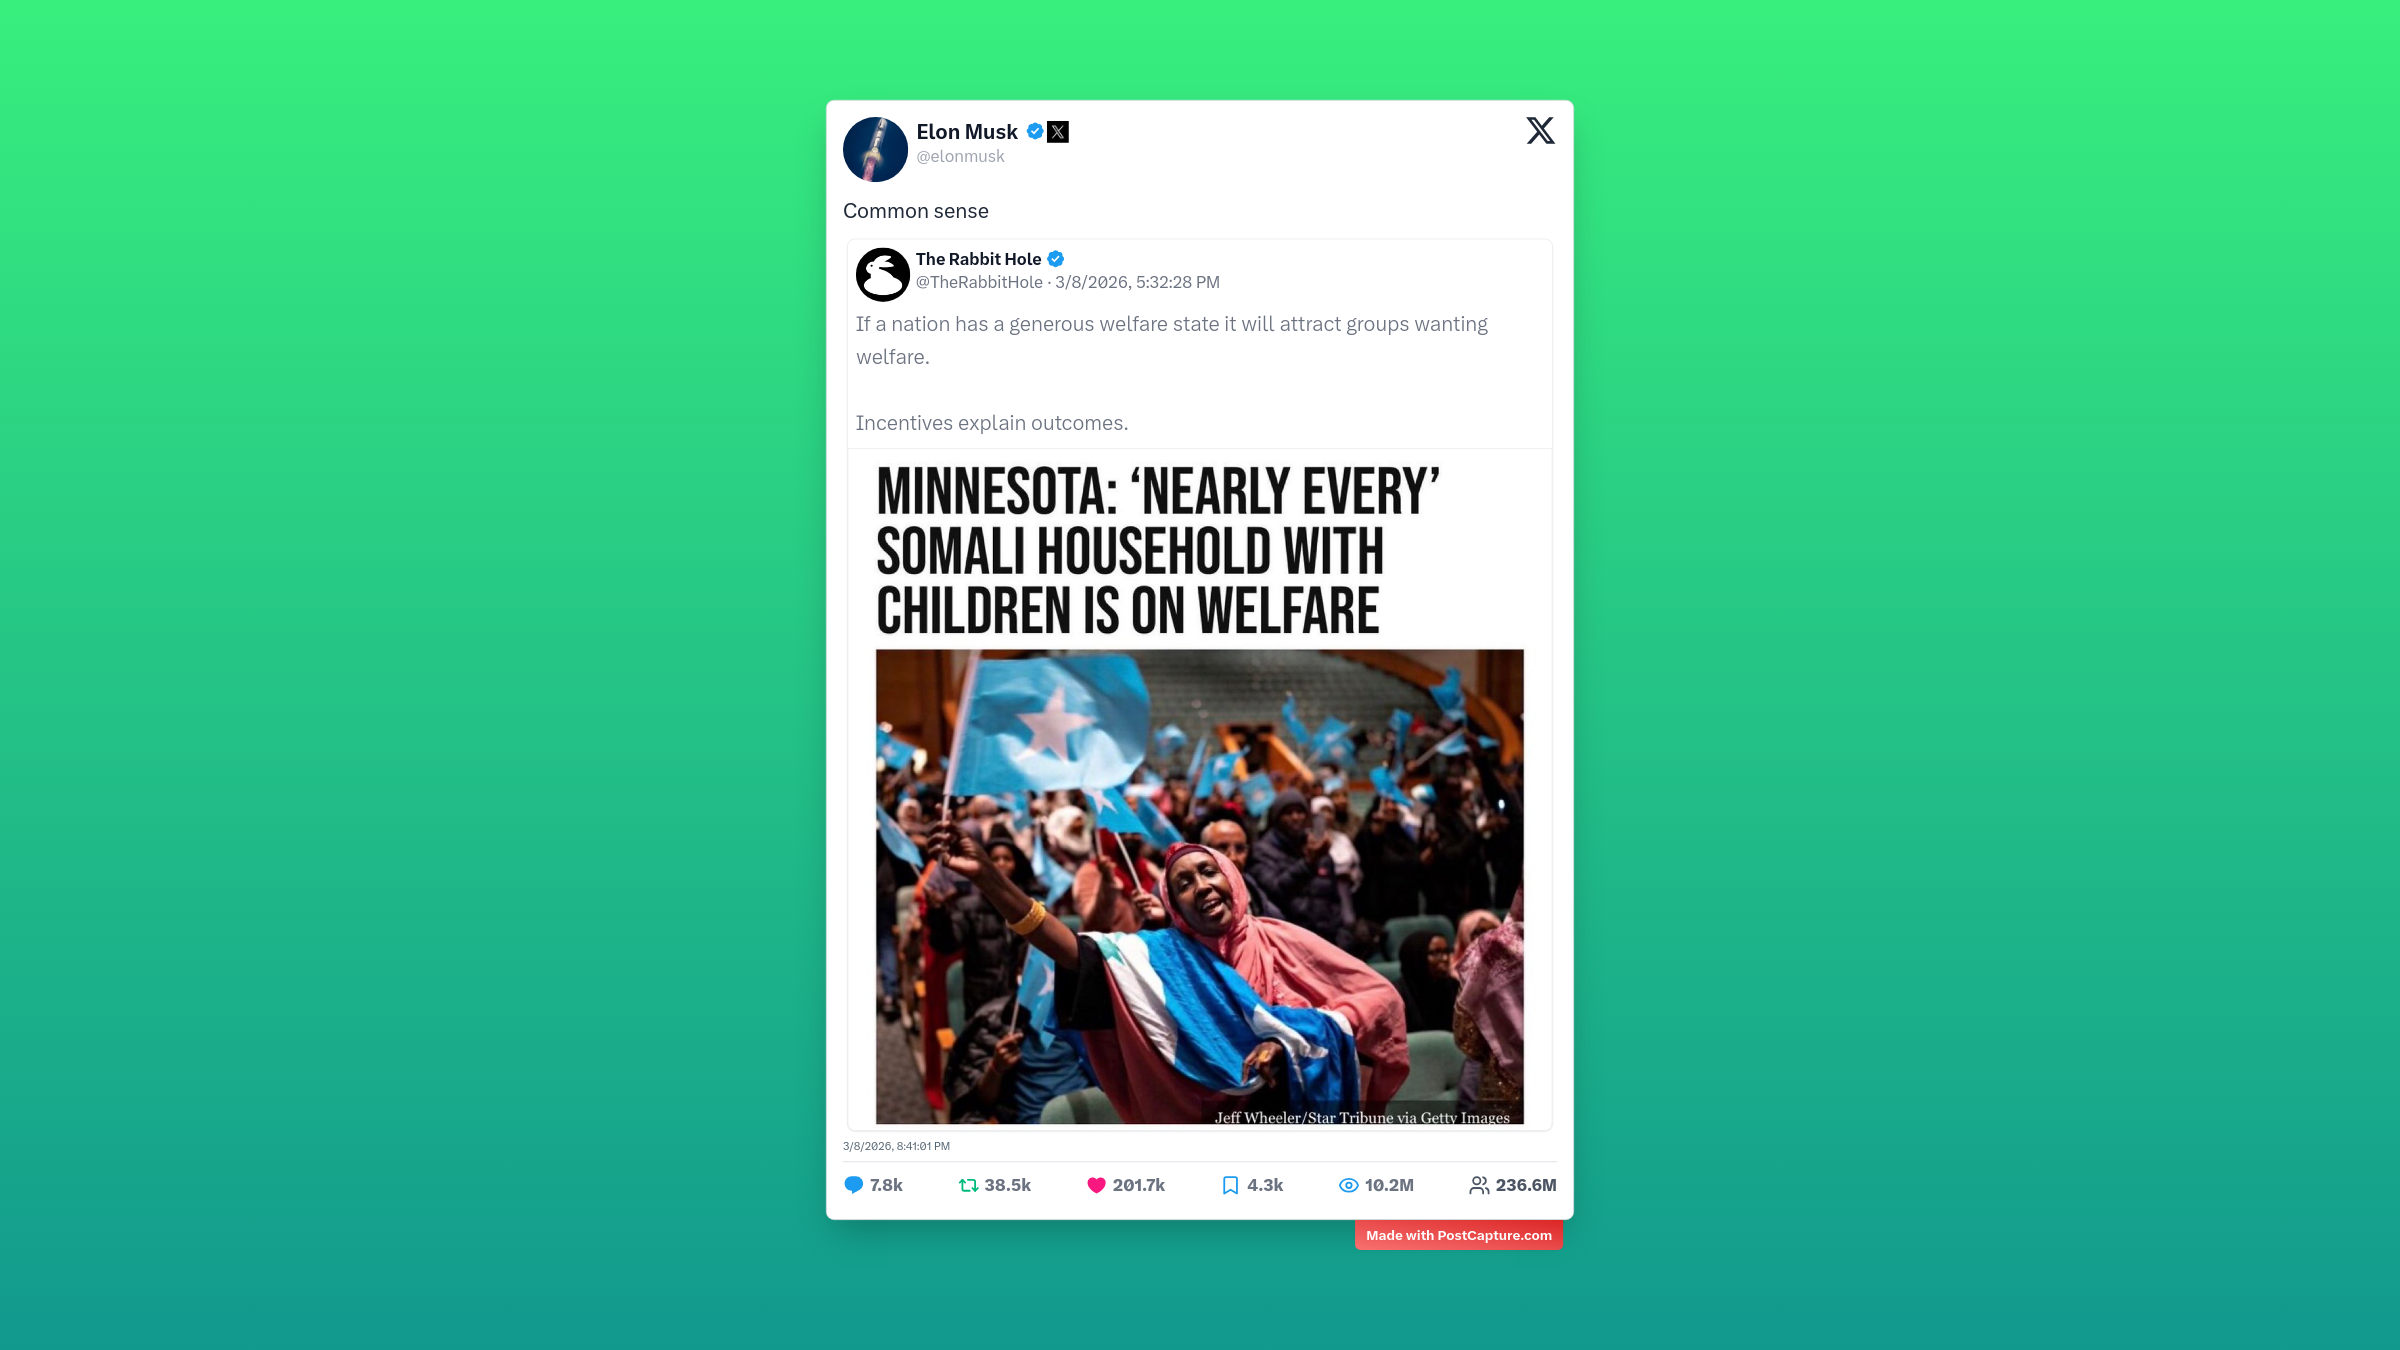Click the eye views icon
This screenshot has width=2400, height=1350.
[x=1348, y=1185]
